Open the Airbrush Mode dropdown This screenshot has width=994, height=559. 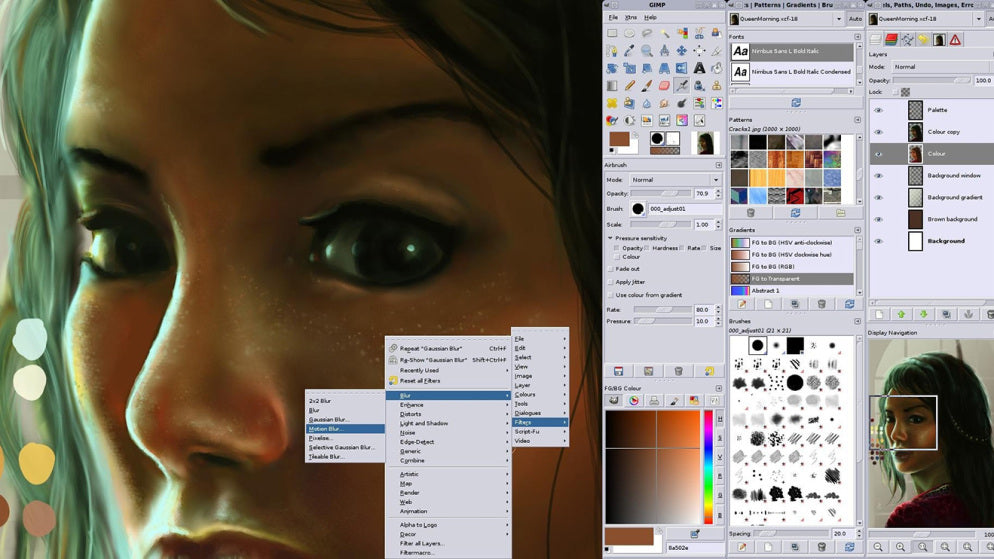coord(674,180)
